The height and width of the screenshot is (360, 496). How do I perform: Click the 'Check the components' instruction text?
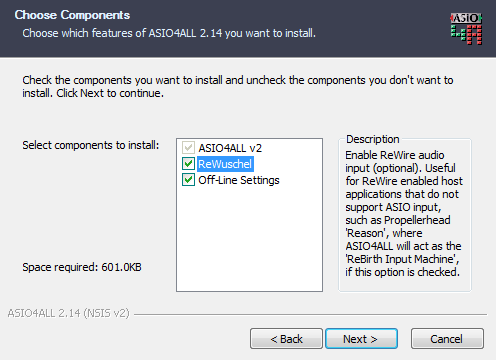coord(238,87)
